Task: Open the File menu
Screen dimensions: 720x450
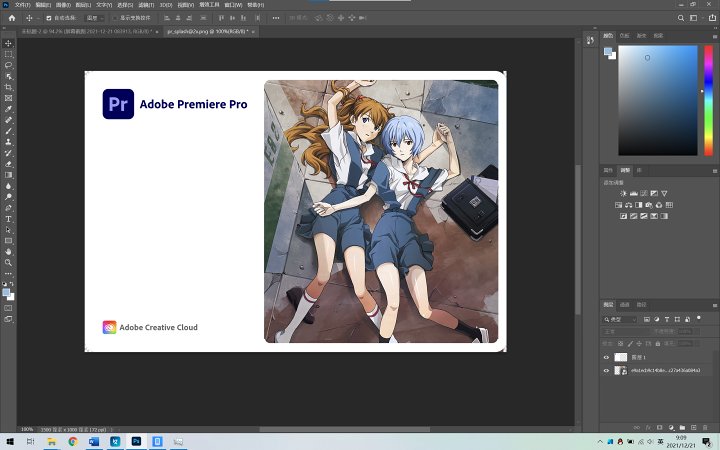Action: (22, 5)
